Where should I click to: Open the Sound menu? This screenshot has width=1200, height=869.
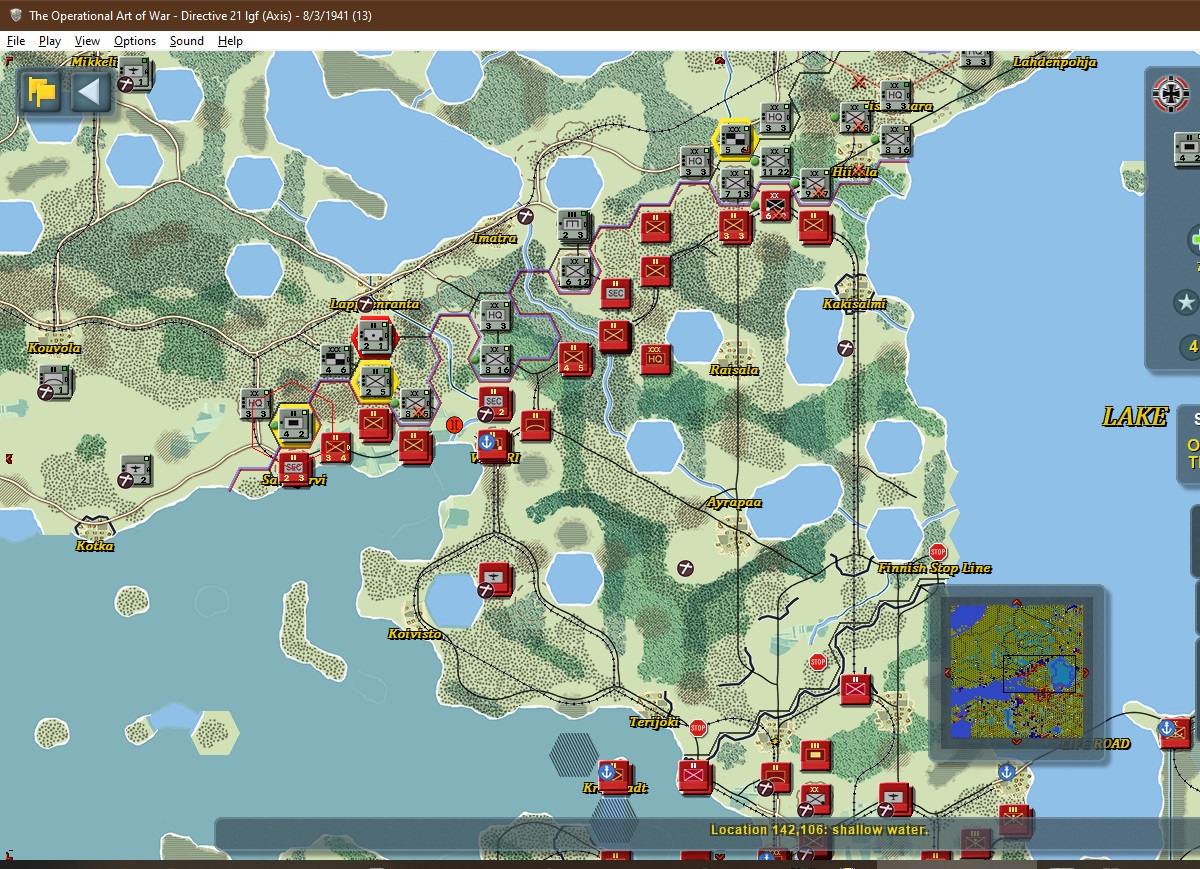click(x=187, y=41)
